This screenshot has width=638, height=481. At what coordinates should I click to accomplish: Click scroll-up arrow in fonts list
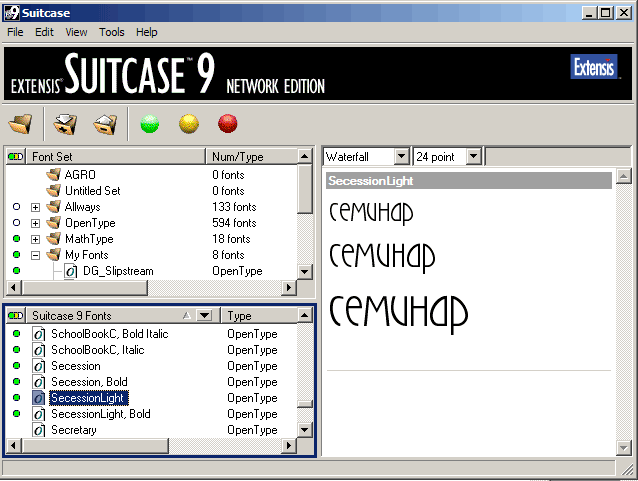(x=304, y=315)
